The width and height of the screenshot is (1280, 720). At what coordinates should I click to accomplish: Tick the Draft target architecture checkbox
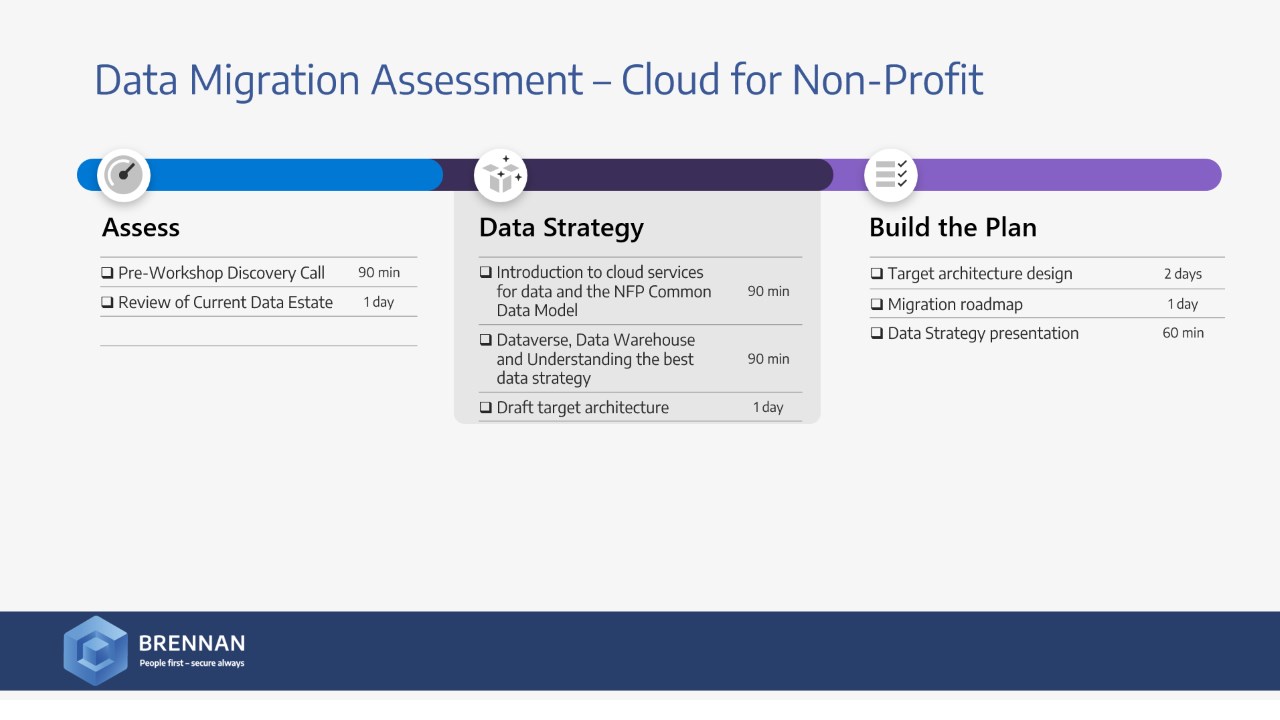click(x=486, y=407)
